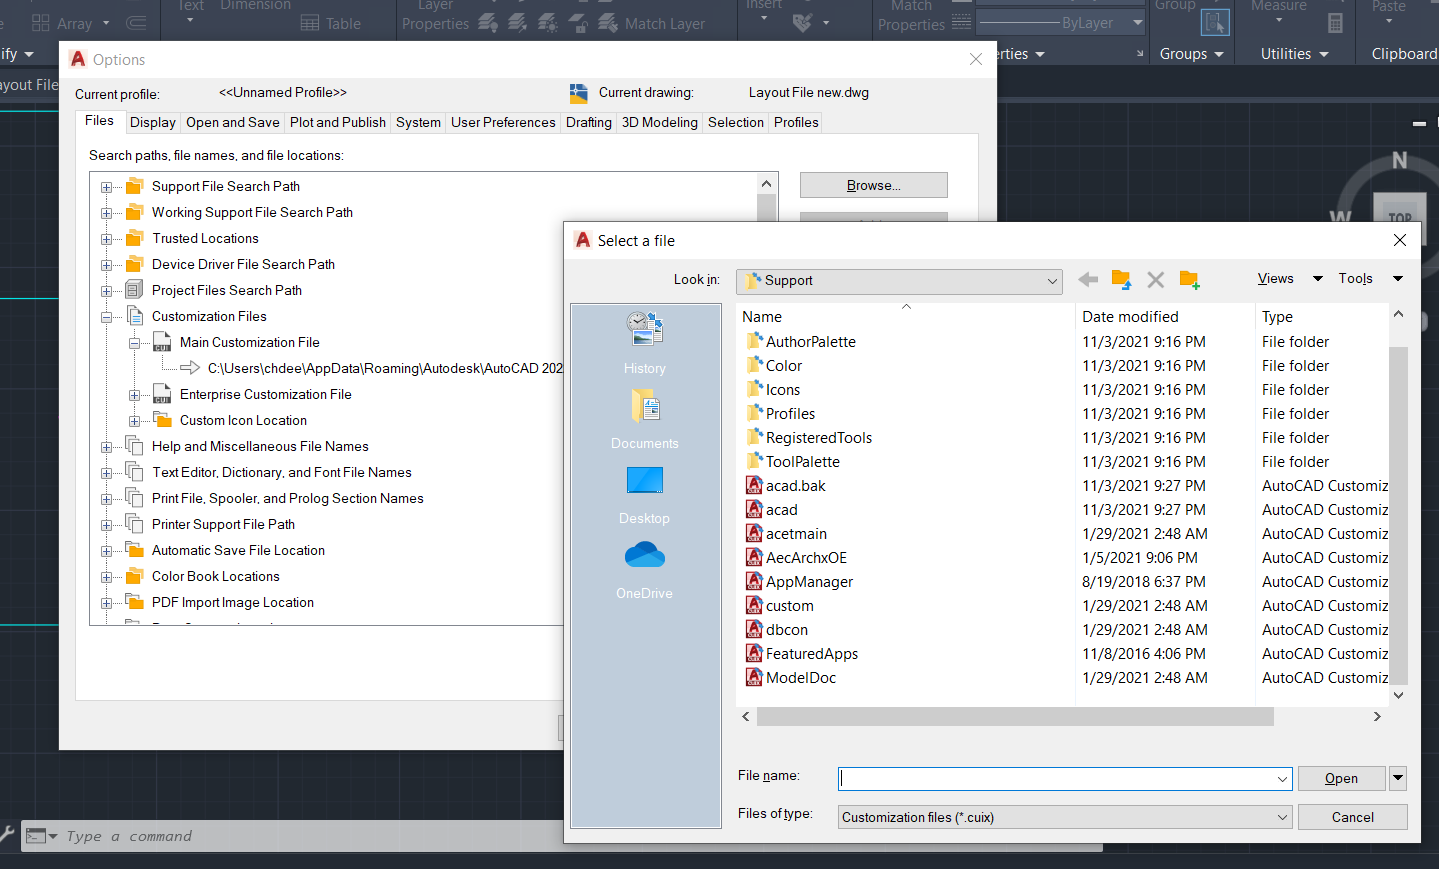1439x869 pixels.
Task: Select the FeaturedApps file
Action: [803, 654]
